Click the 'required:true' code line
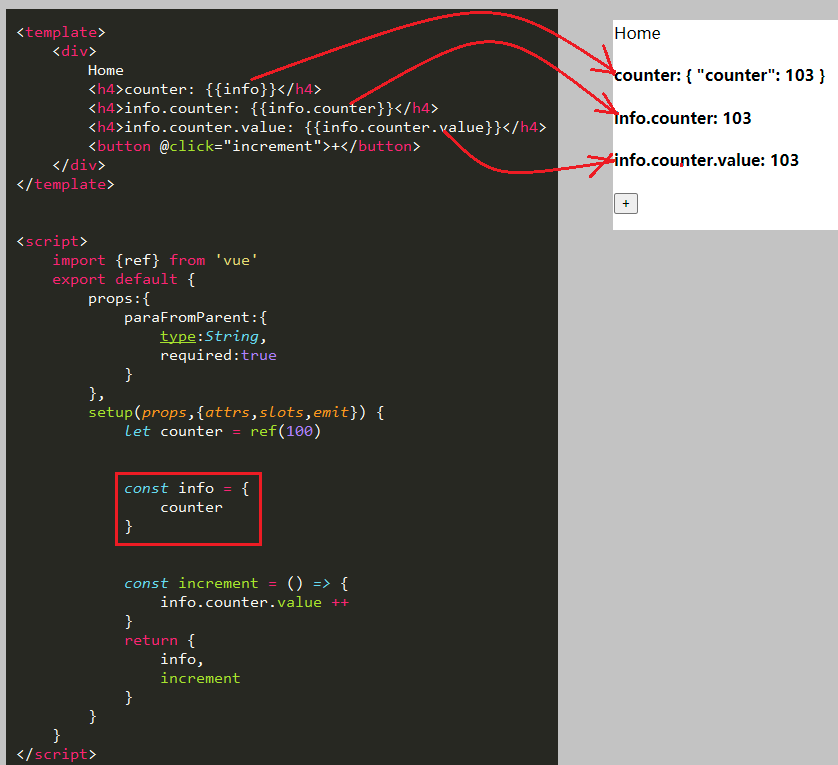 click(x=218, y=356)
